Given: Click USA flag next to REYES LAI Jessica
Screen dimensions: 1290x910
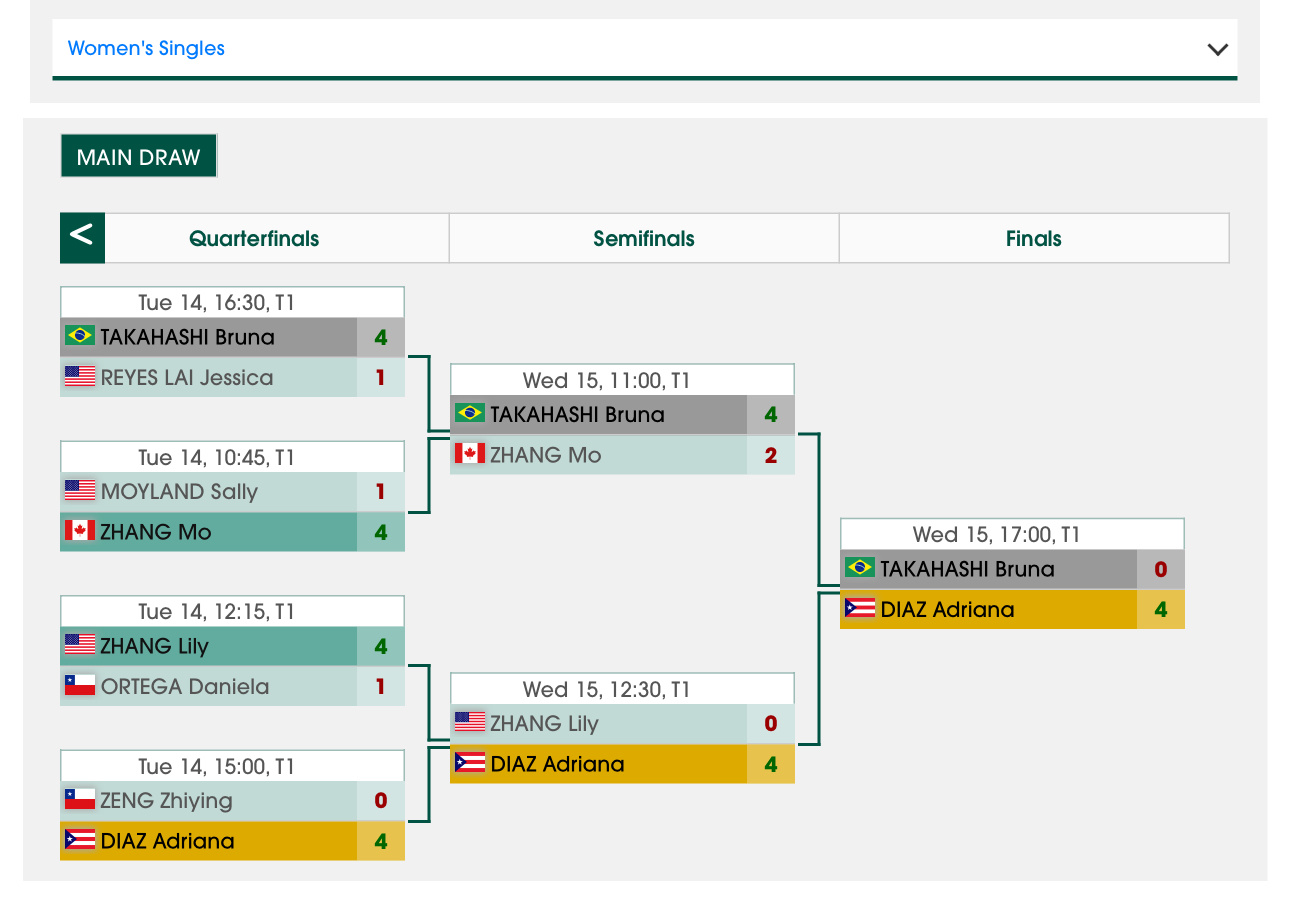Looking at the screenshot, I should coord(80,377).
